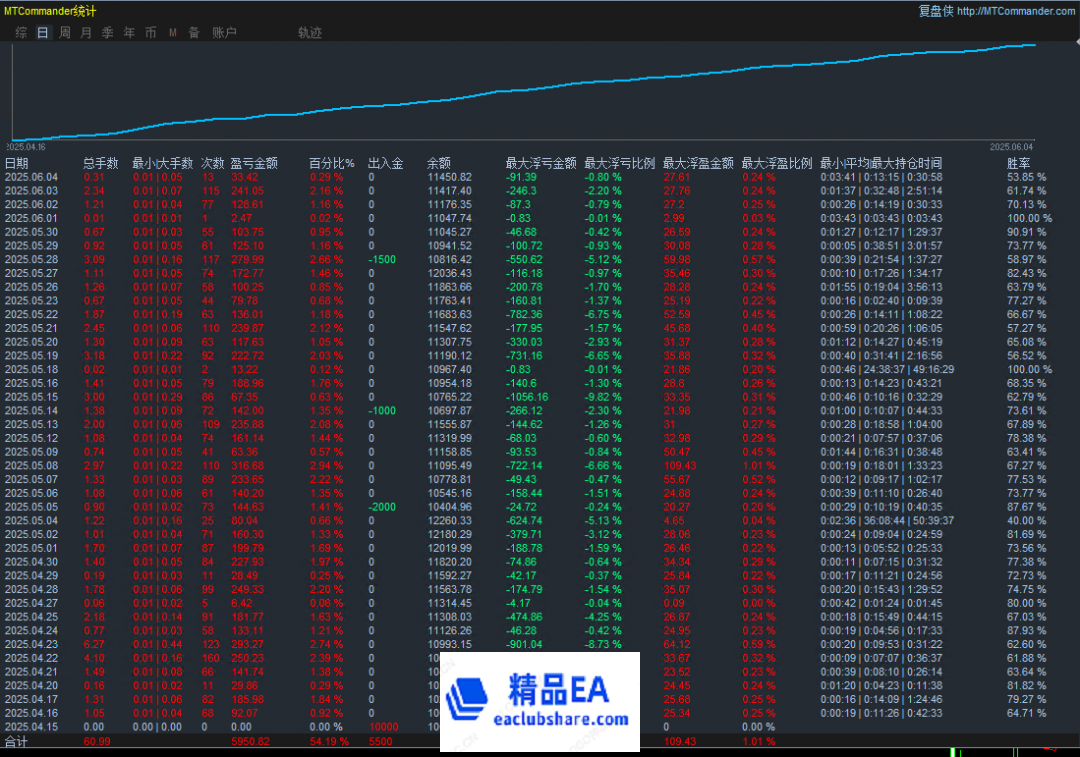Viewport: 1080px width, 757px height.
Task: Click the 日期 column header
Action: pos(17,163)
